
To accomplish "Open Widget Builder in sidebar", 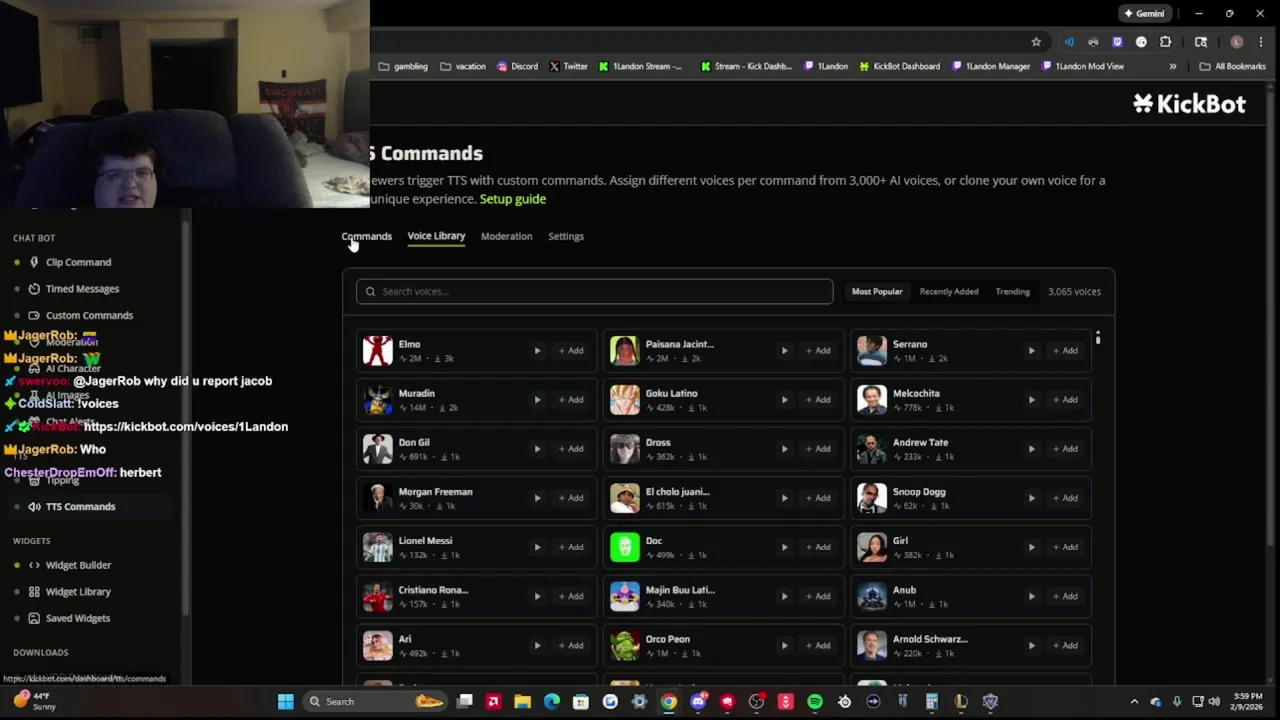I will [x=78, y=565].
